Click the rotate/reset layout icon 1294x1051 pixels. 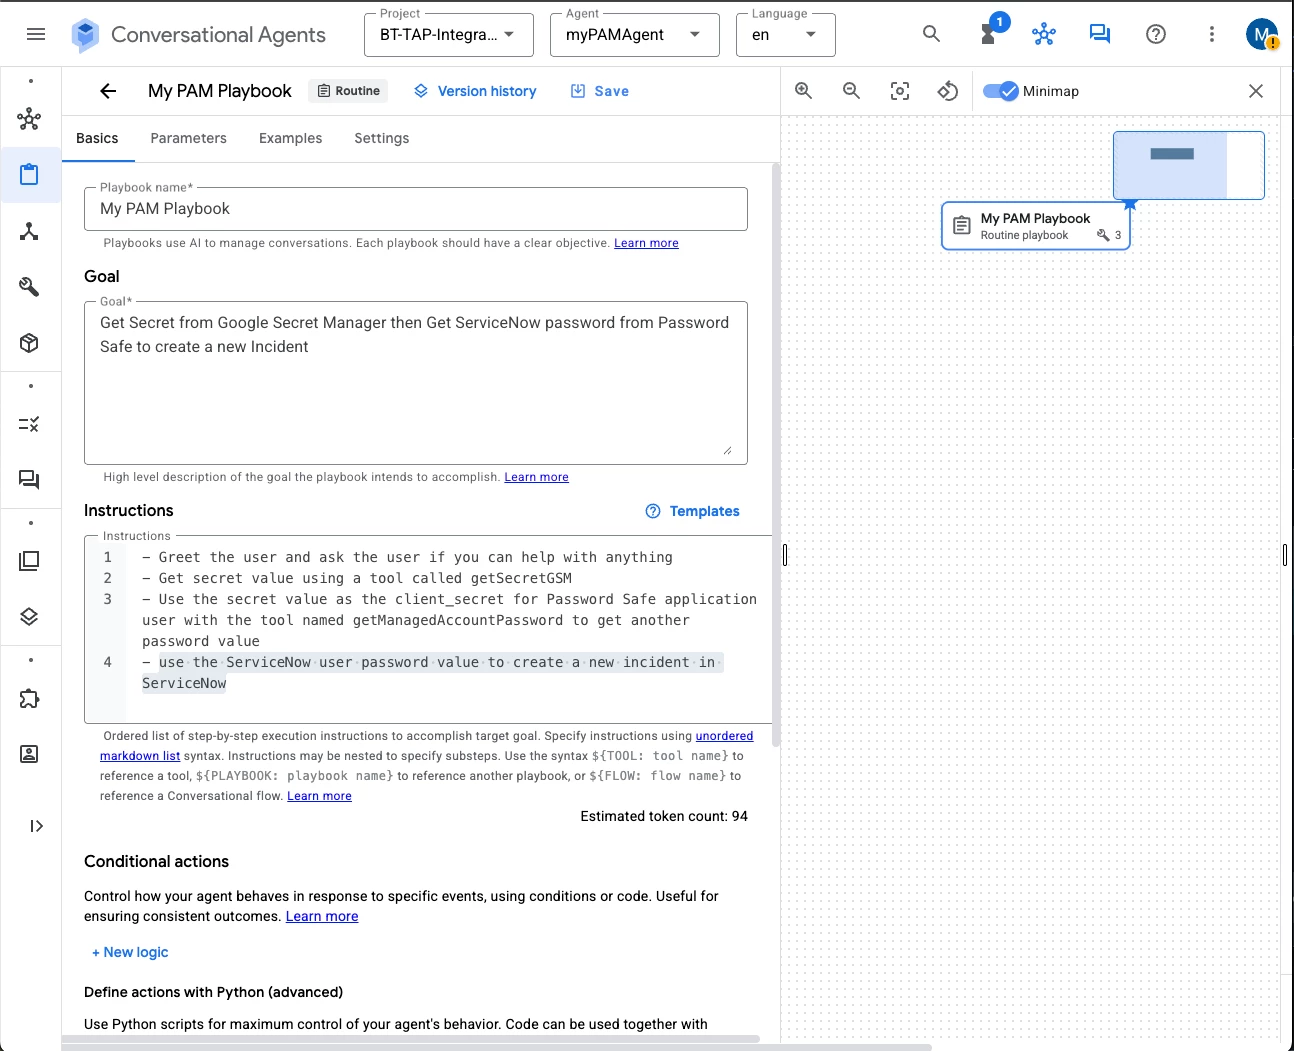click(948, 91)
